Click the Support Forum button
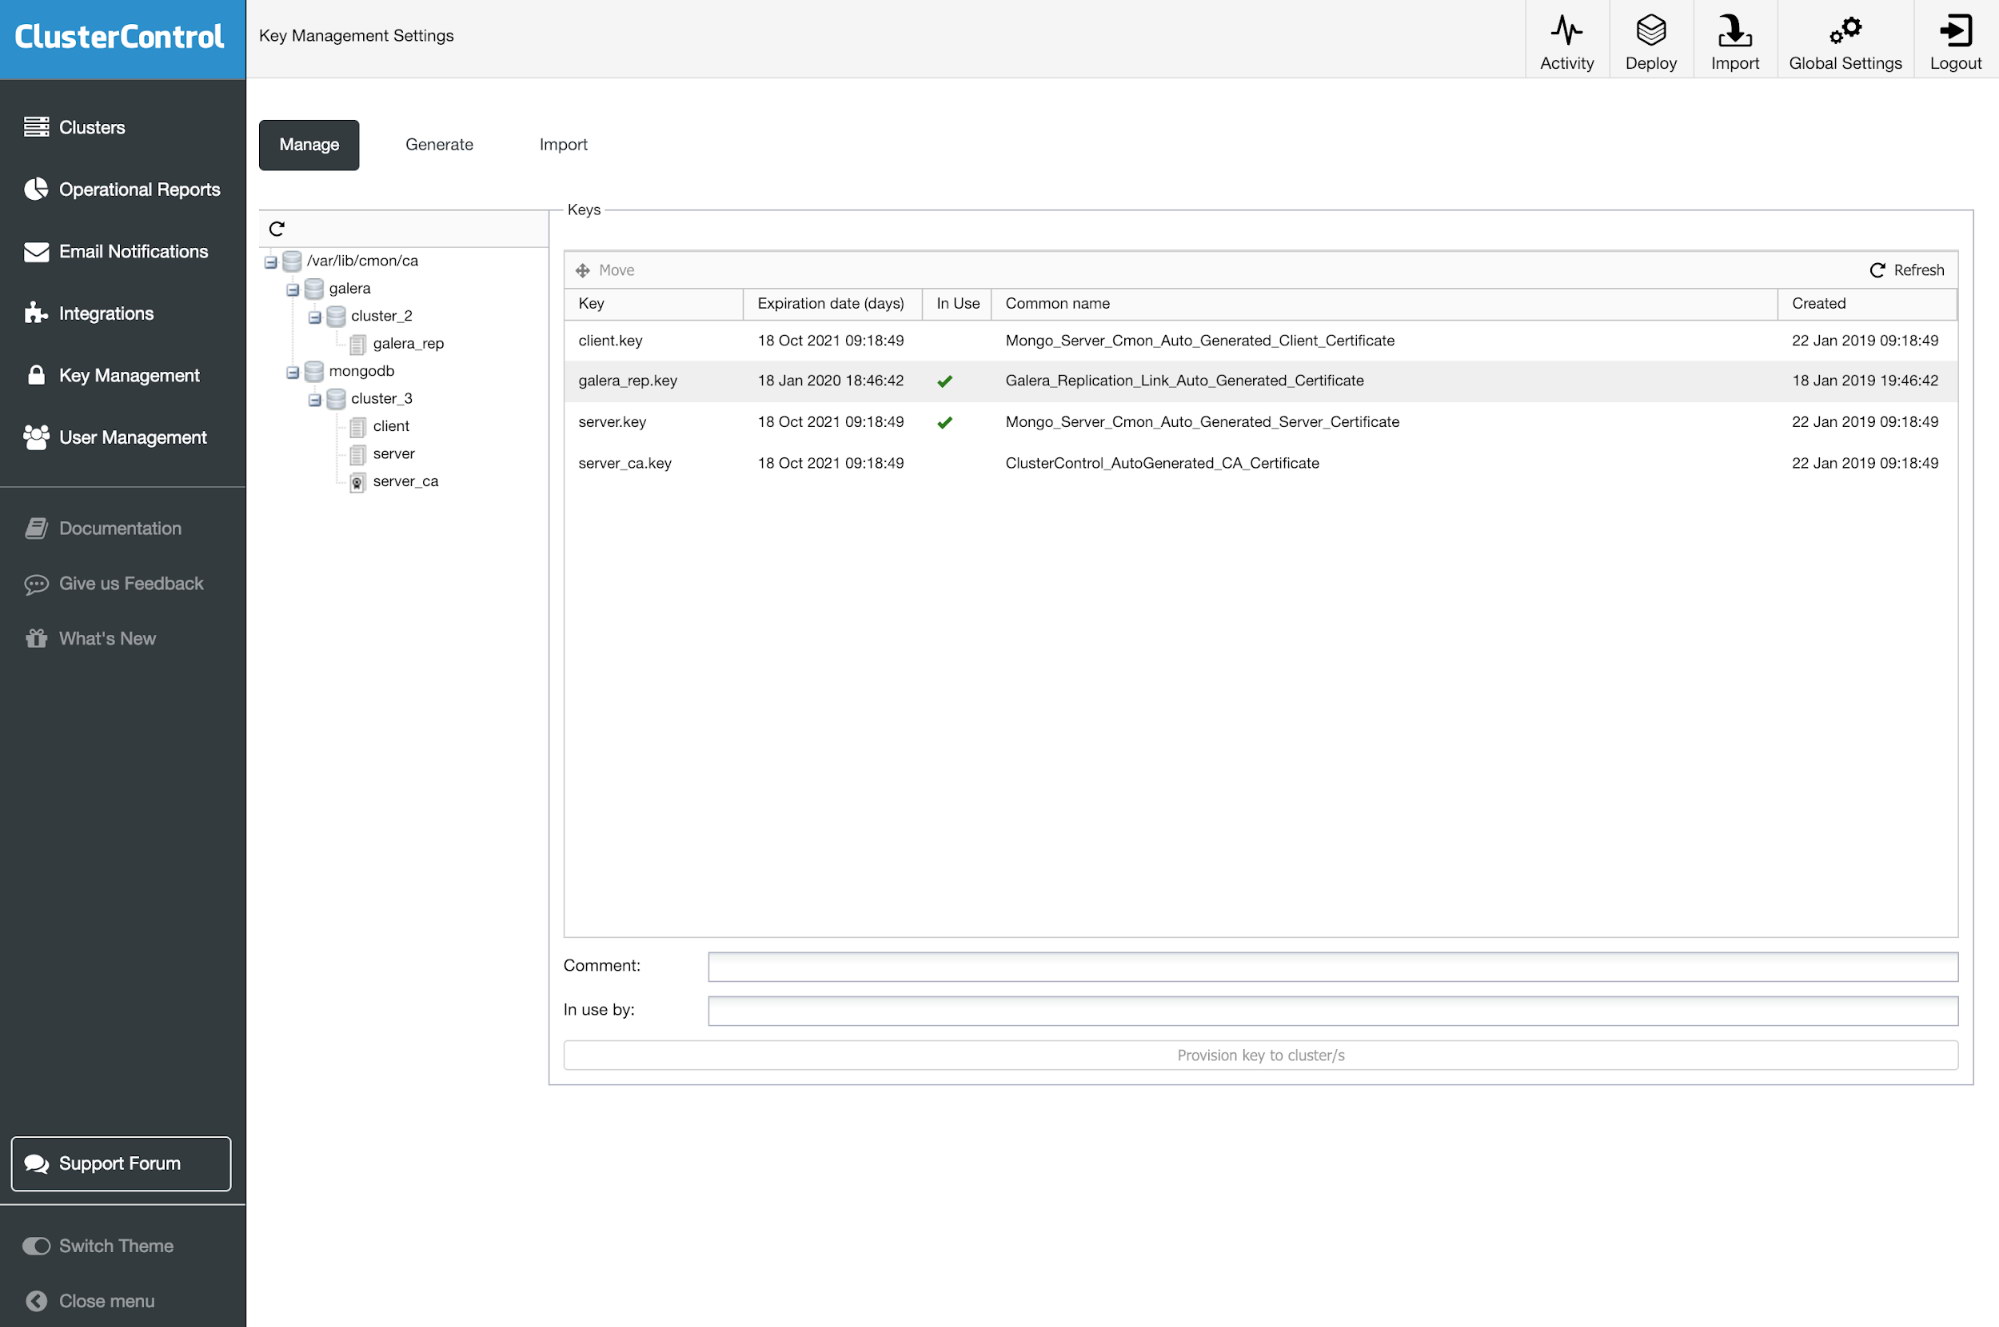Image resolution: width=1999 pixels, height=1327 pixels. 121,1163
